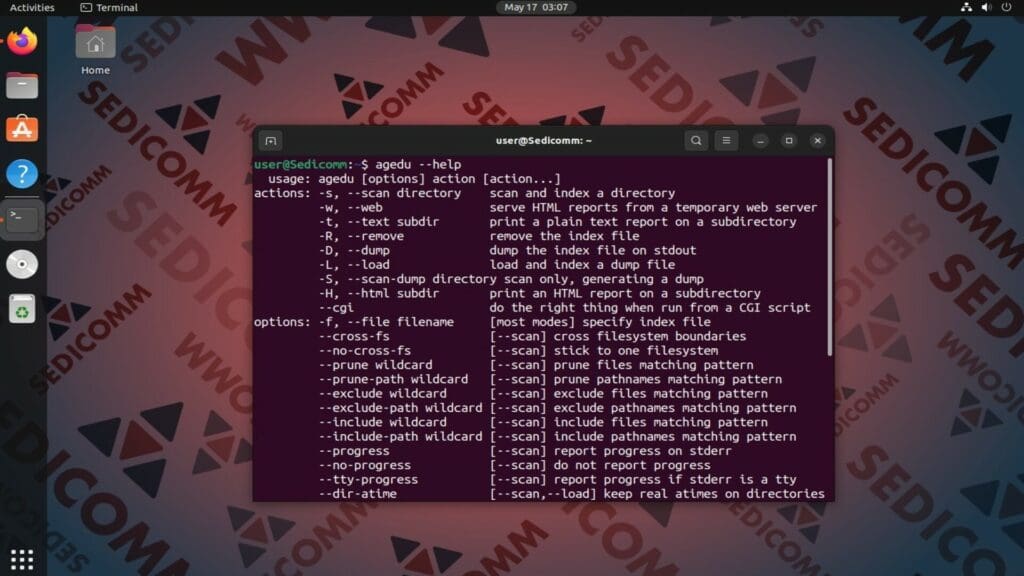Click the '--exclude wildcard' option text
Image resolution: width=1024 pixels, height=576 pixels.
tap(383, 394)
